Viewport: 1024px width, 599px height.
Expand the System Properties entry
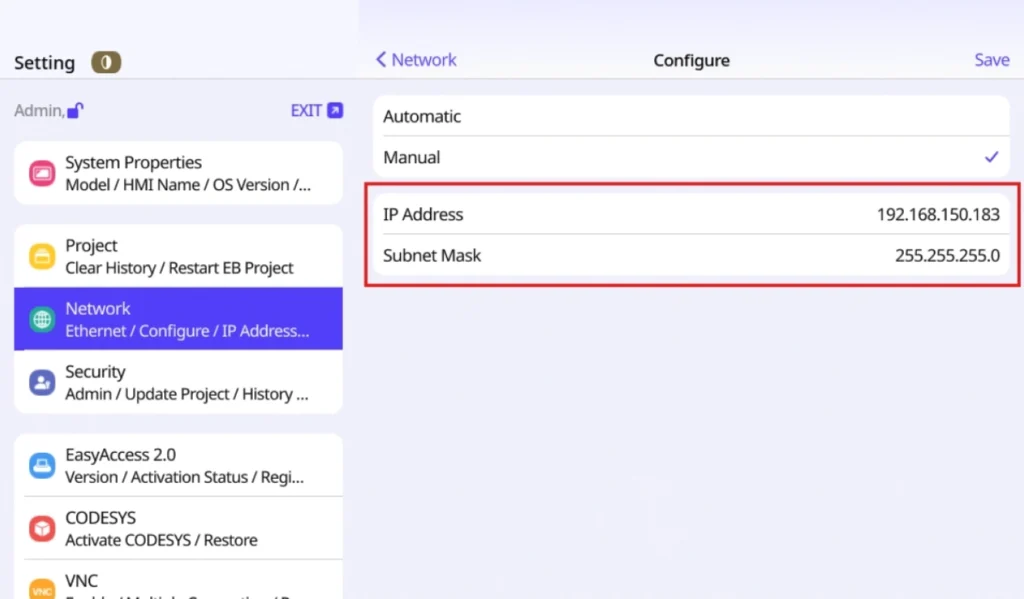178,172
